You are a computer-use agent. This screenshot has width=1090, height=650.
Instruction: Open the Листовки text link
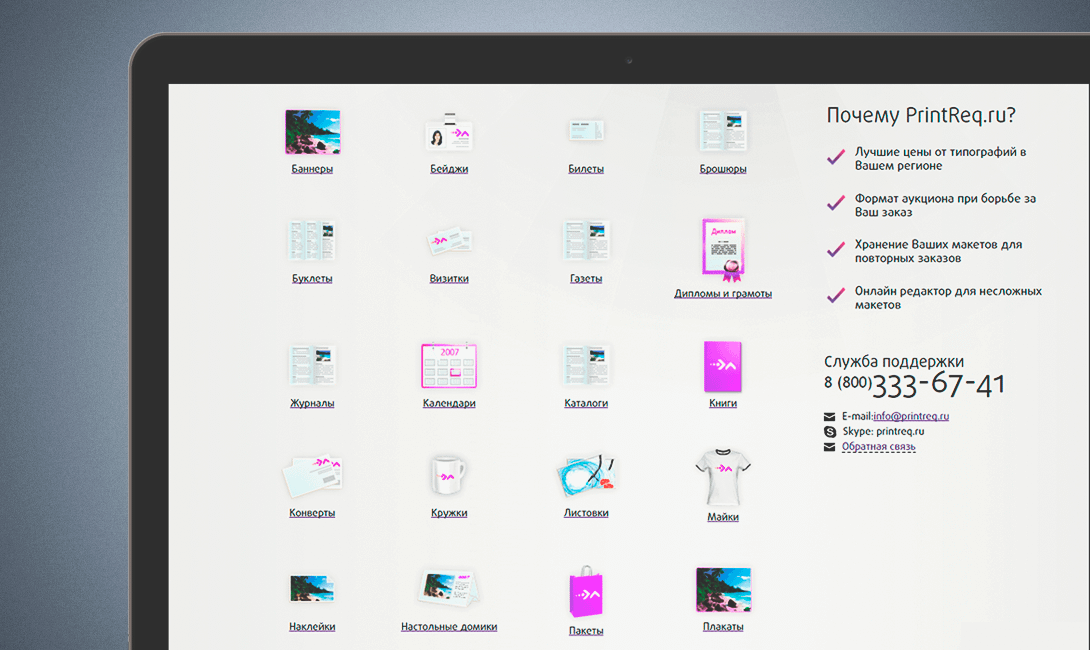pyautogui.click(x=586, y=513)
